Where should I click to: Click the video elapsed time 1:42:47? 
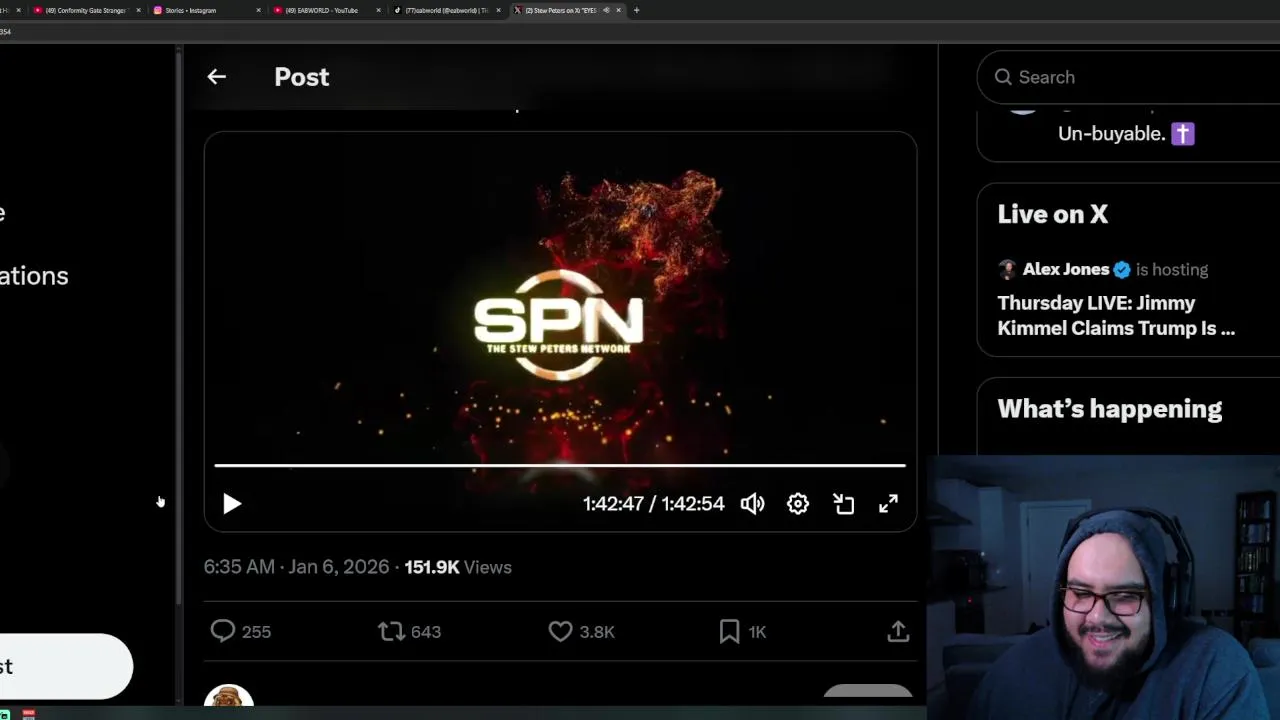pyautogui.click(x=613, y=504)
